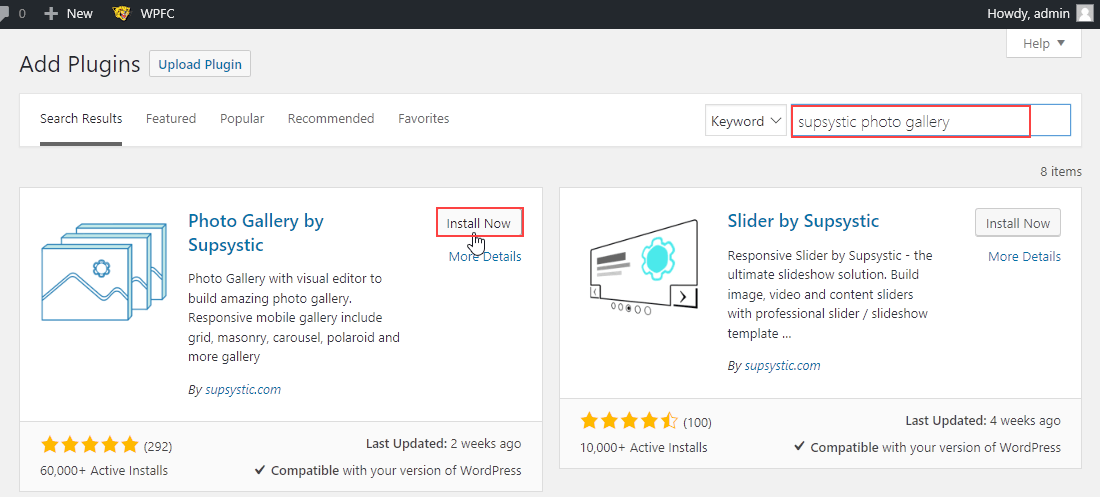Install Photo Gallery by Supsystic now
This screenshot has height=497, width=1100.
click(479, 223)
